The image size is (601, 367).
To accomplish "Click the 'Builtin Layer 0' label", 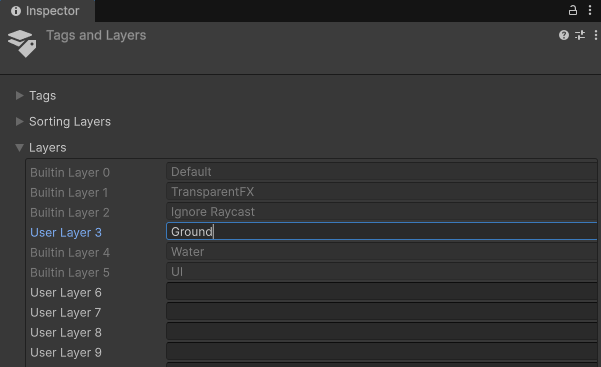I will (70, 173).
